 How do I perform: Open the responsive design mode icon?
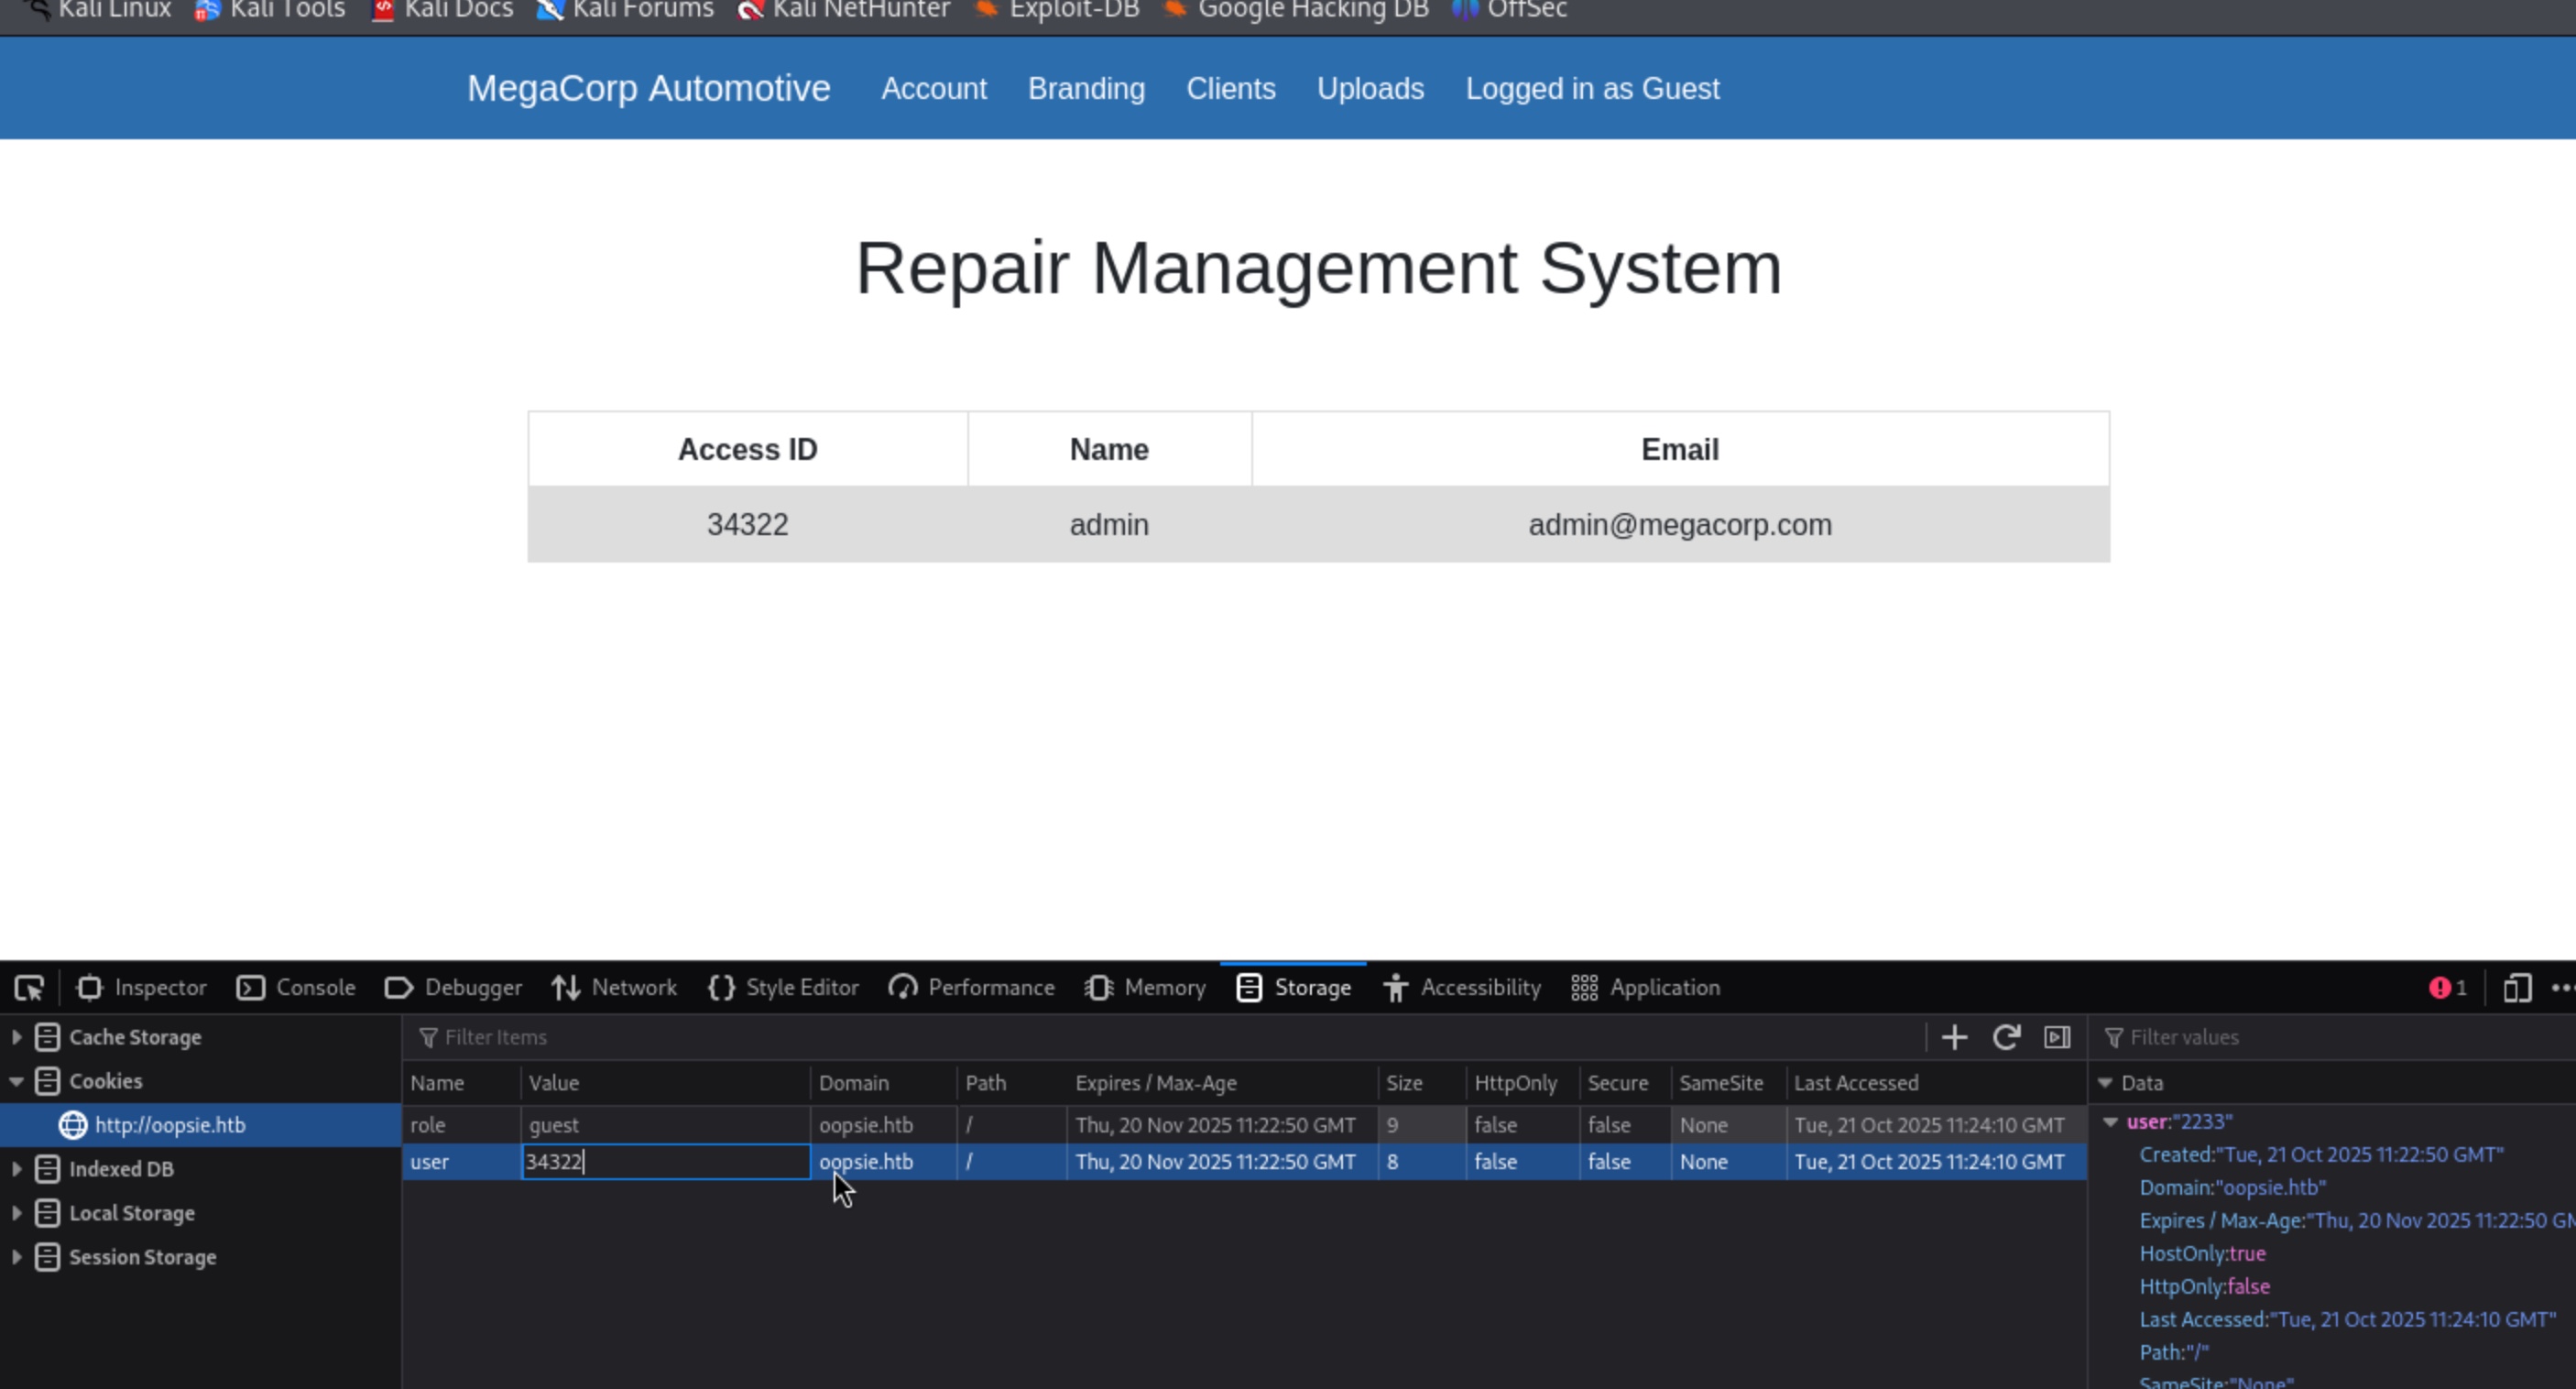[x=2517, y=988]
